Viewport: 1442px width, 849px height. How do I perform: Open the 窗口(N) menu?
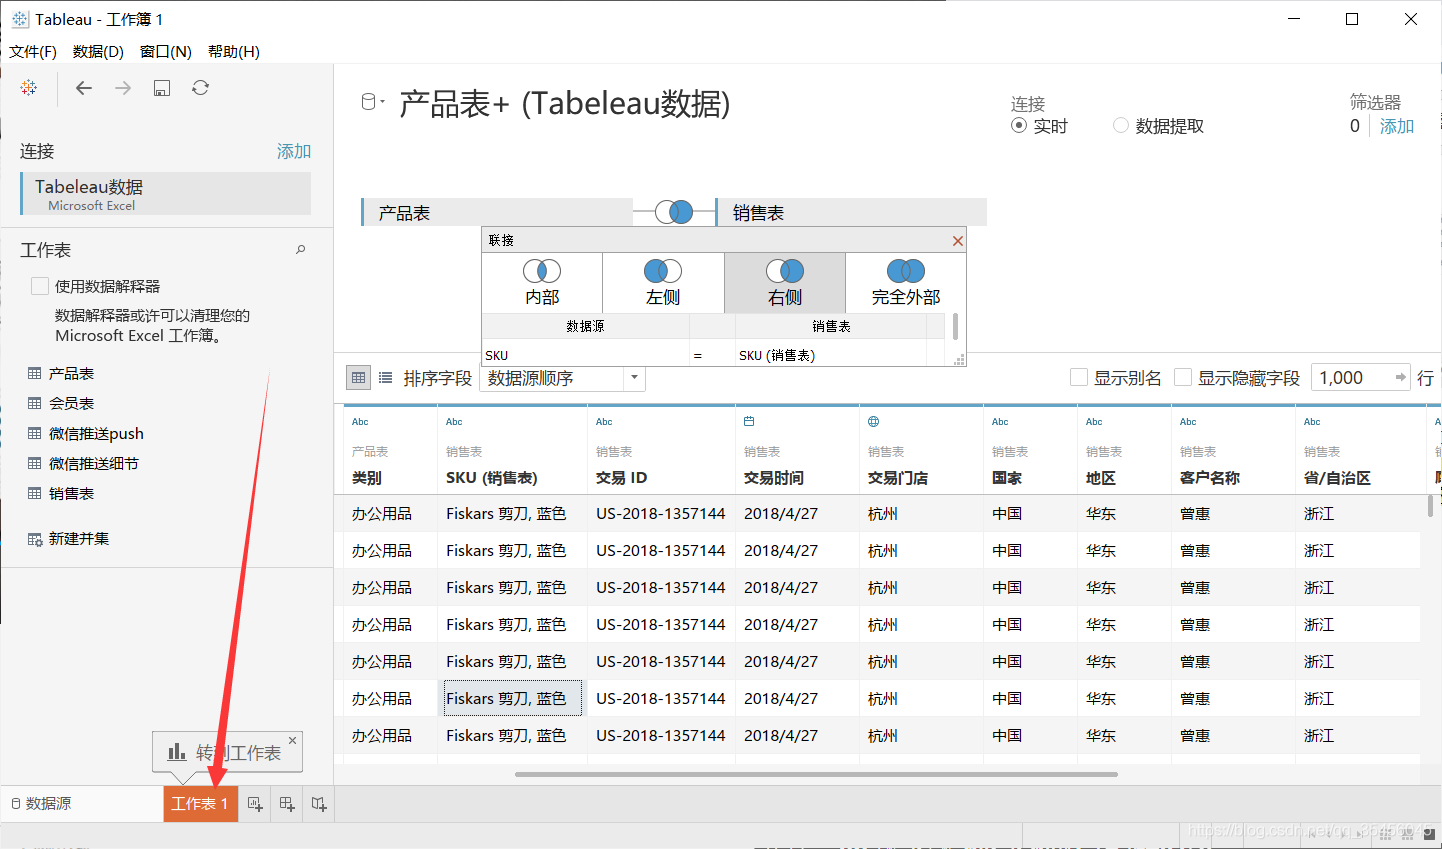(166, 51)
